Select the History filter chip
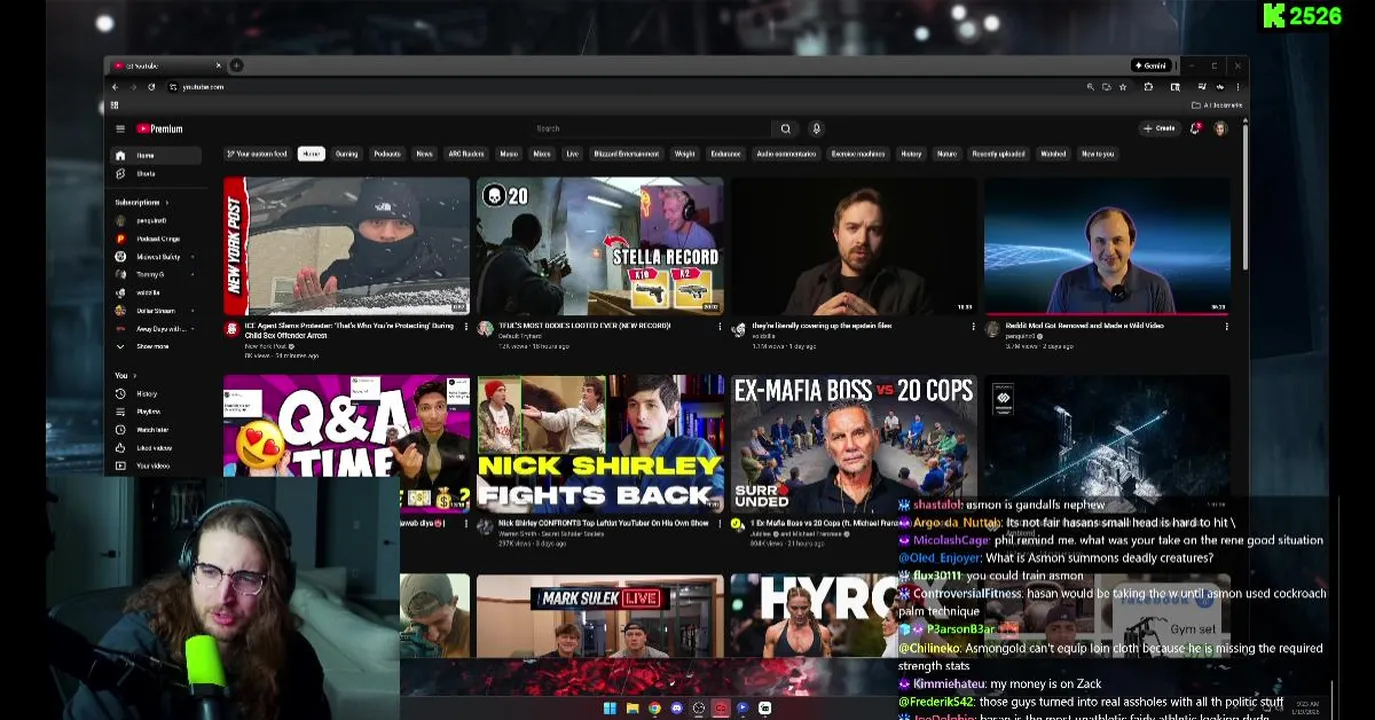 click(x=911, y=154)
